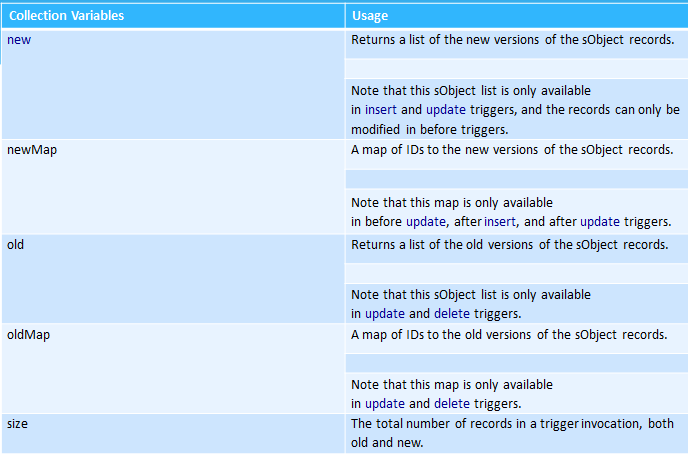Open the 'delete' link in old row note

[452, 314]
